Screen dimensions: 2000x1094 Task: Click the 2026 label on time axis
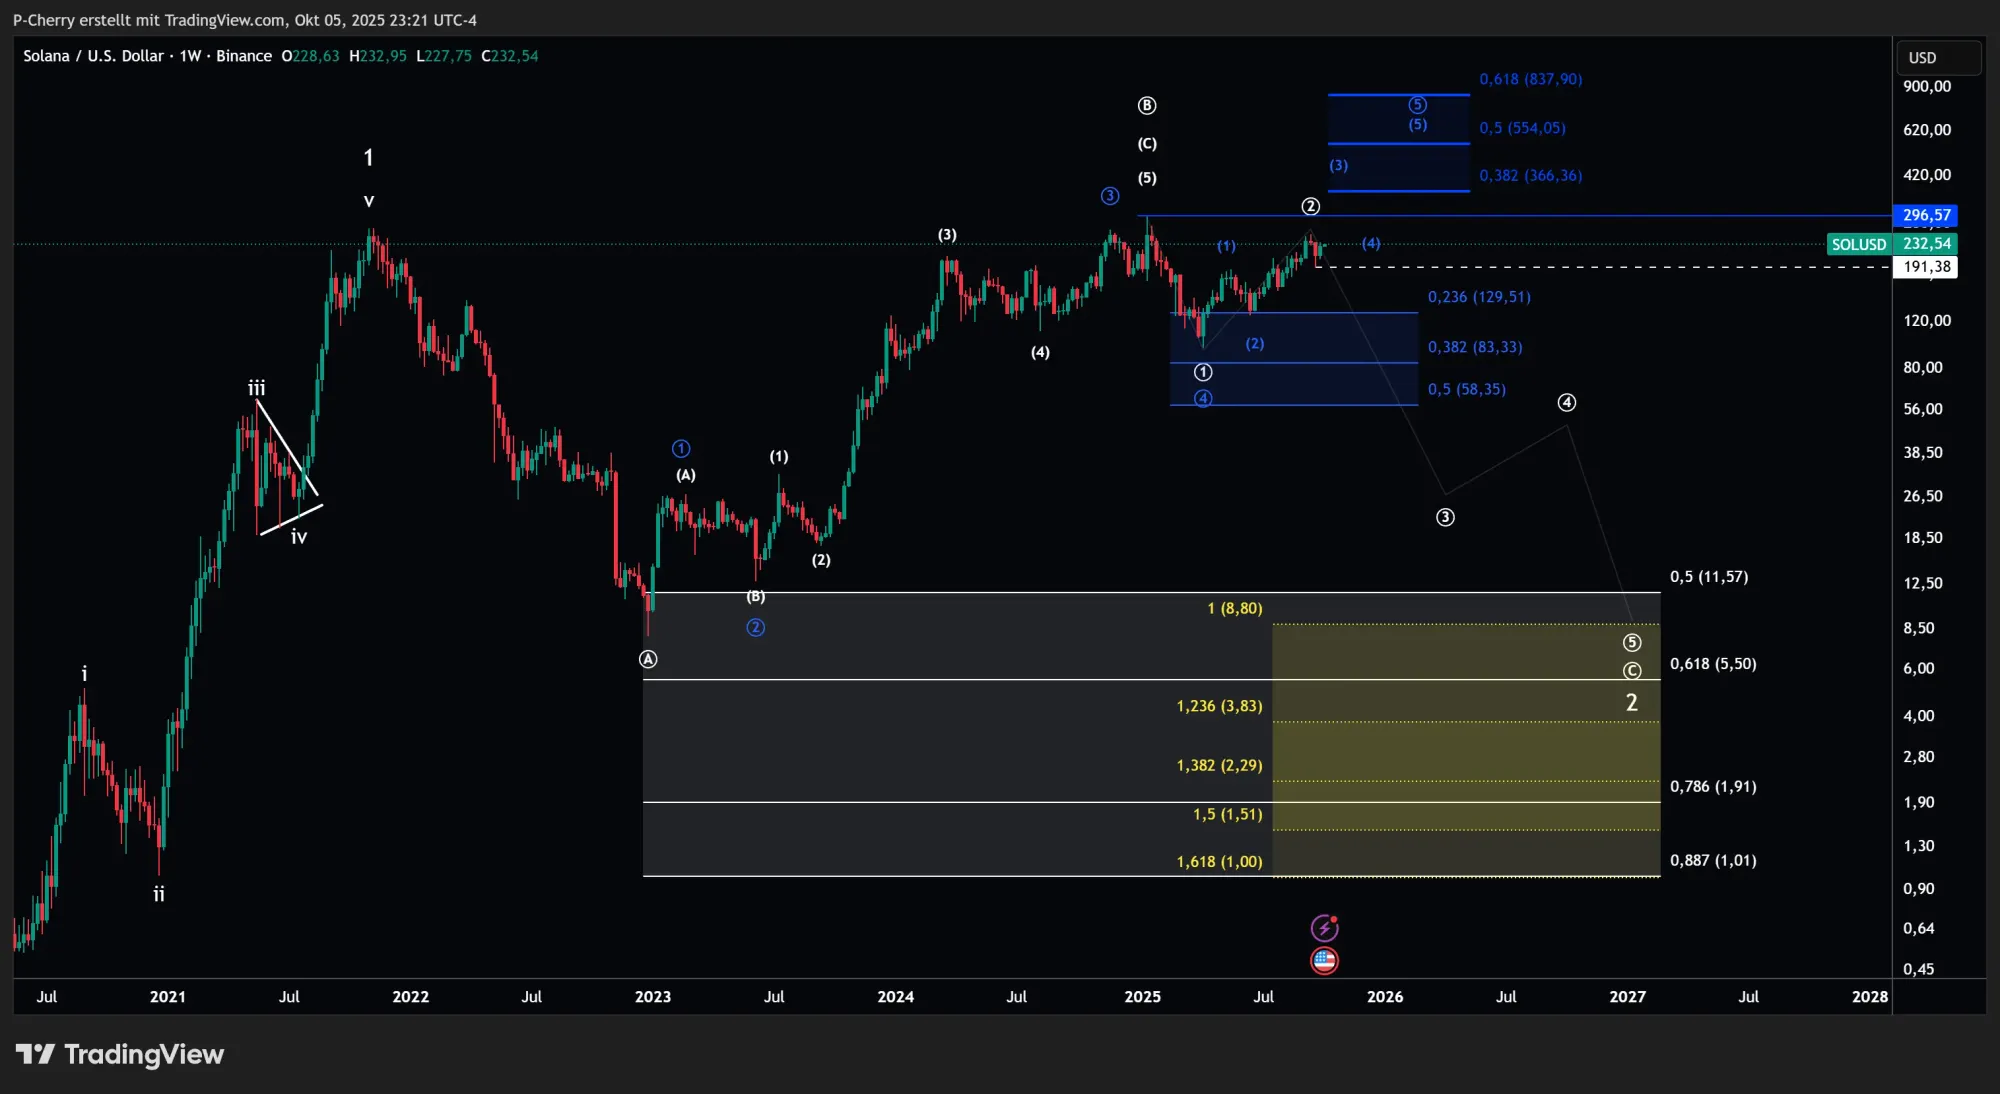(x=1385, y=996)
